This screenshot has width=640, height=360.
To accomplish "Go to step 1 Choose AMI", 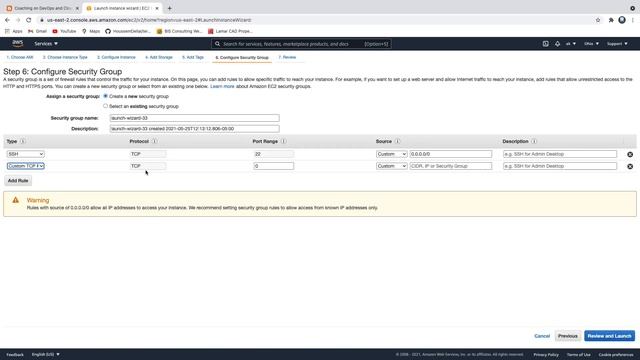I will tap(20, 58).
